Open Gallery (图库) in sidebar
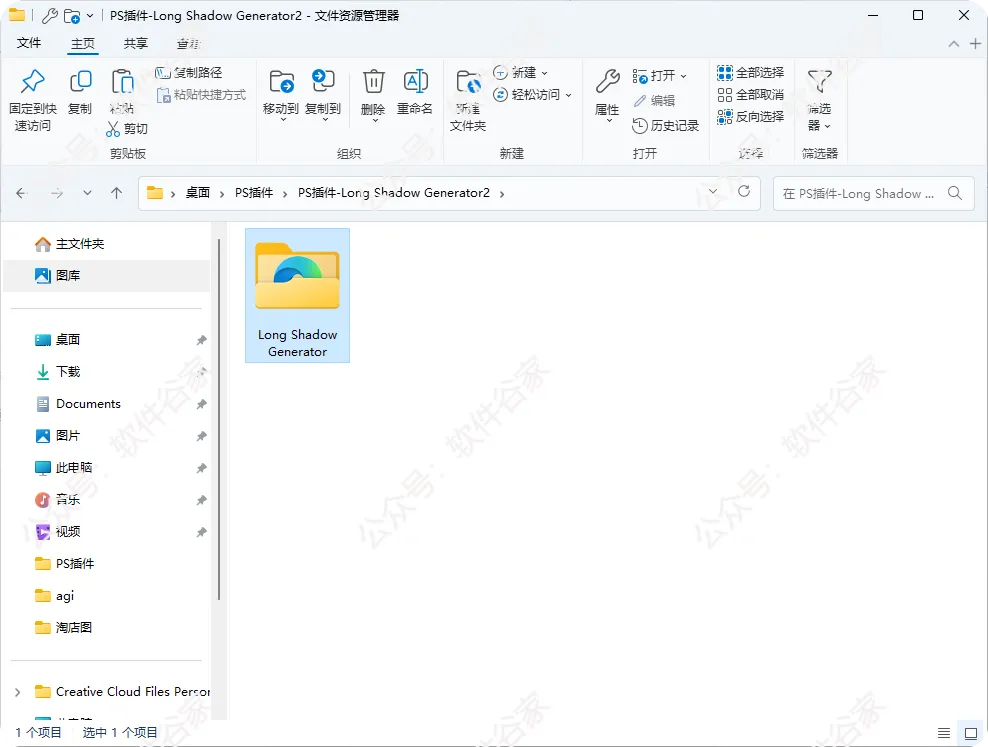 106,275
